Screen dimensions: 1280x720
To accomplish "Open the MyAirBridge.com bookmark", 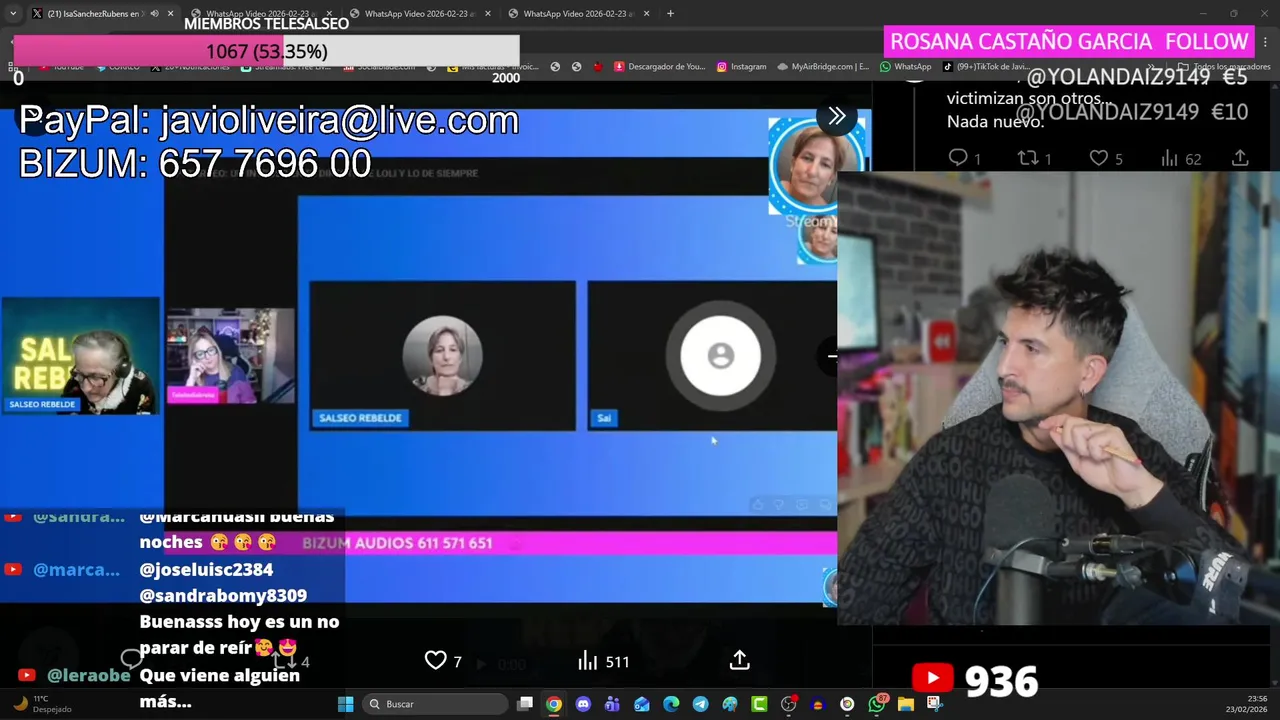I will point(822,67).
